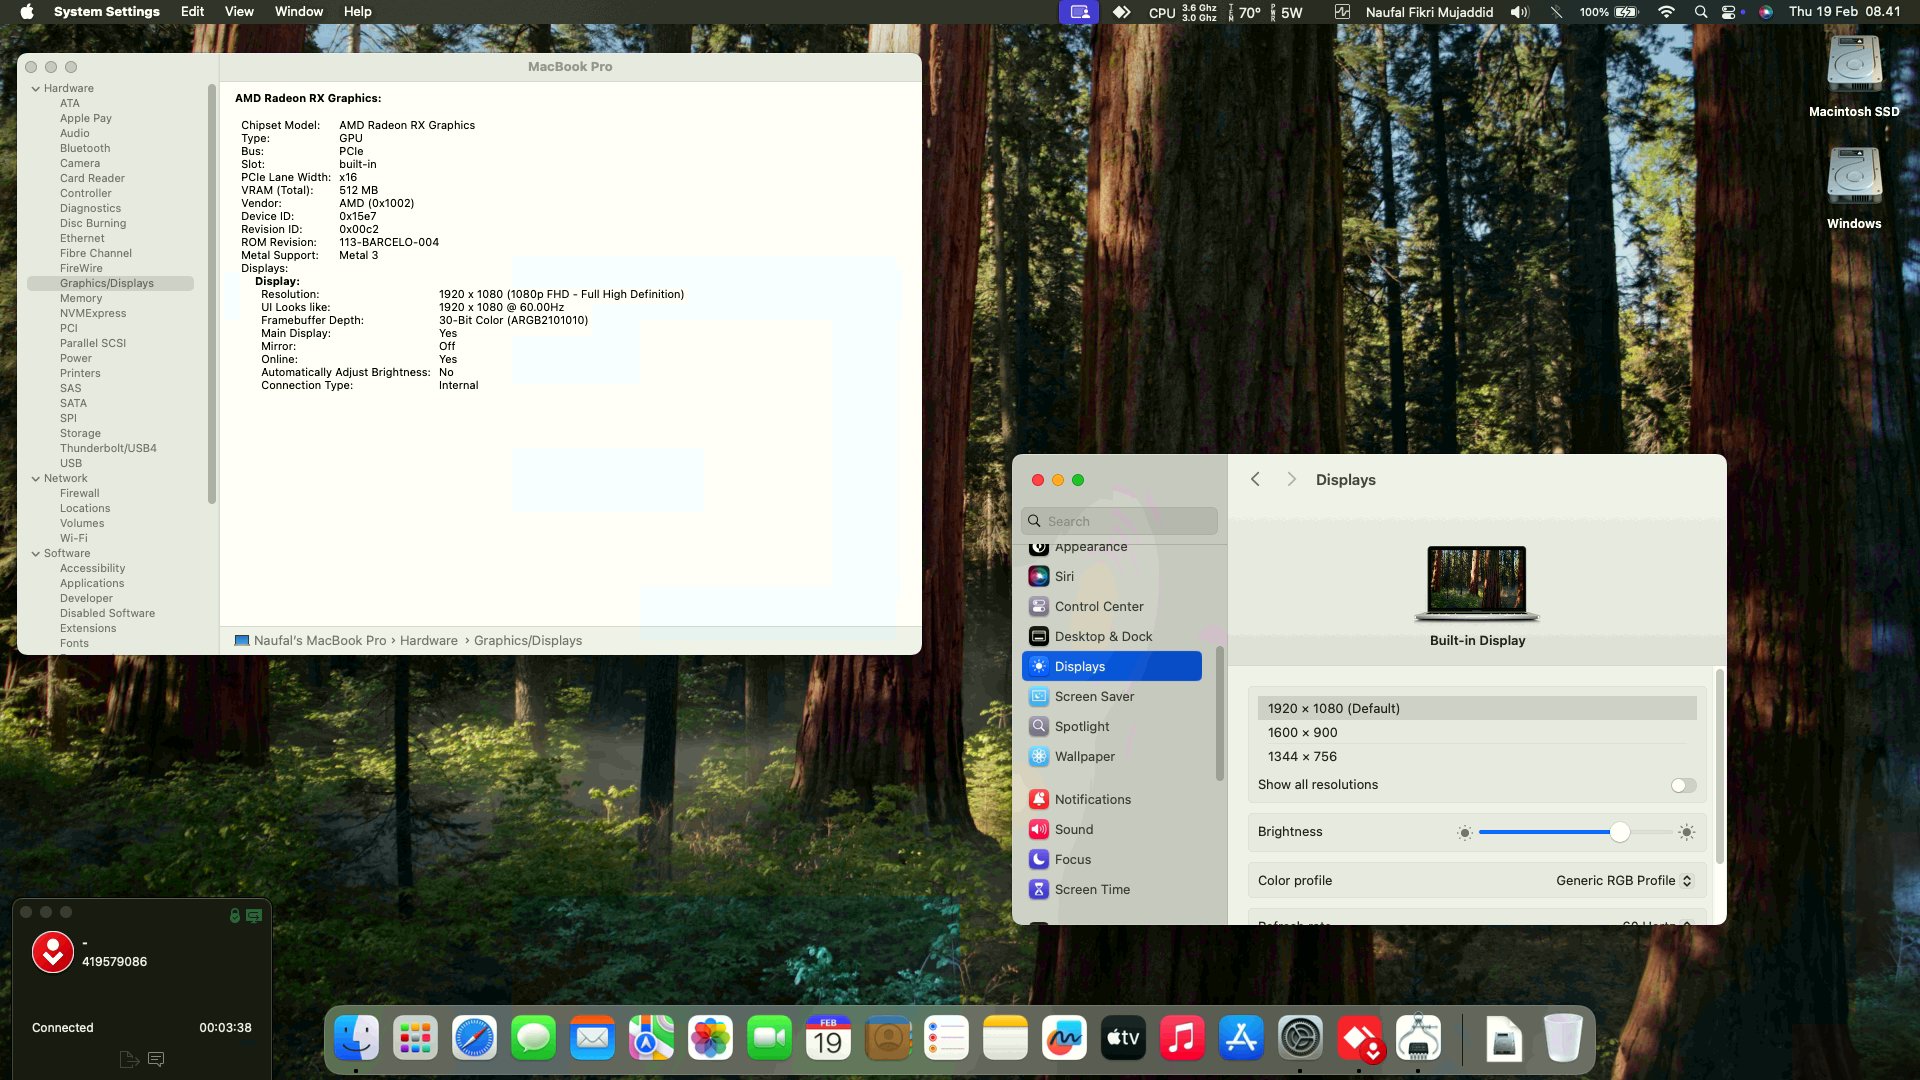Open Desktop & Dock settings pane

coord(1112,636)
